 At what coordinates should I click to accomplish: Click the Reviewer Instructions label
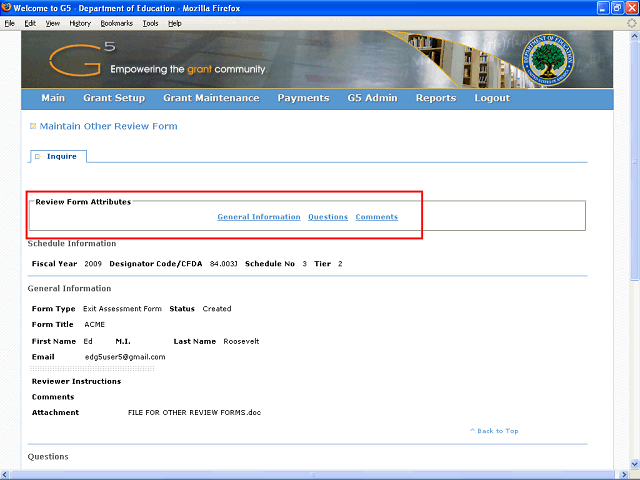(76, 381)
